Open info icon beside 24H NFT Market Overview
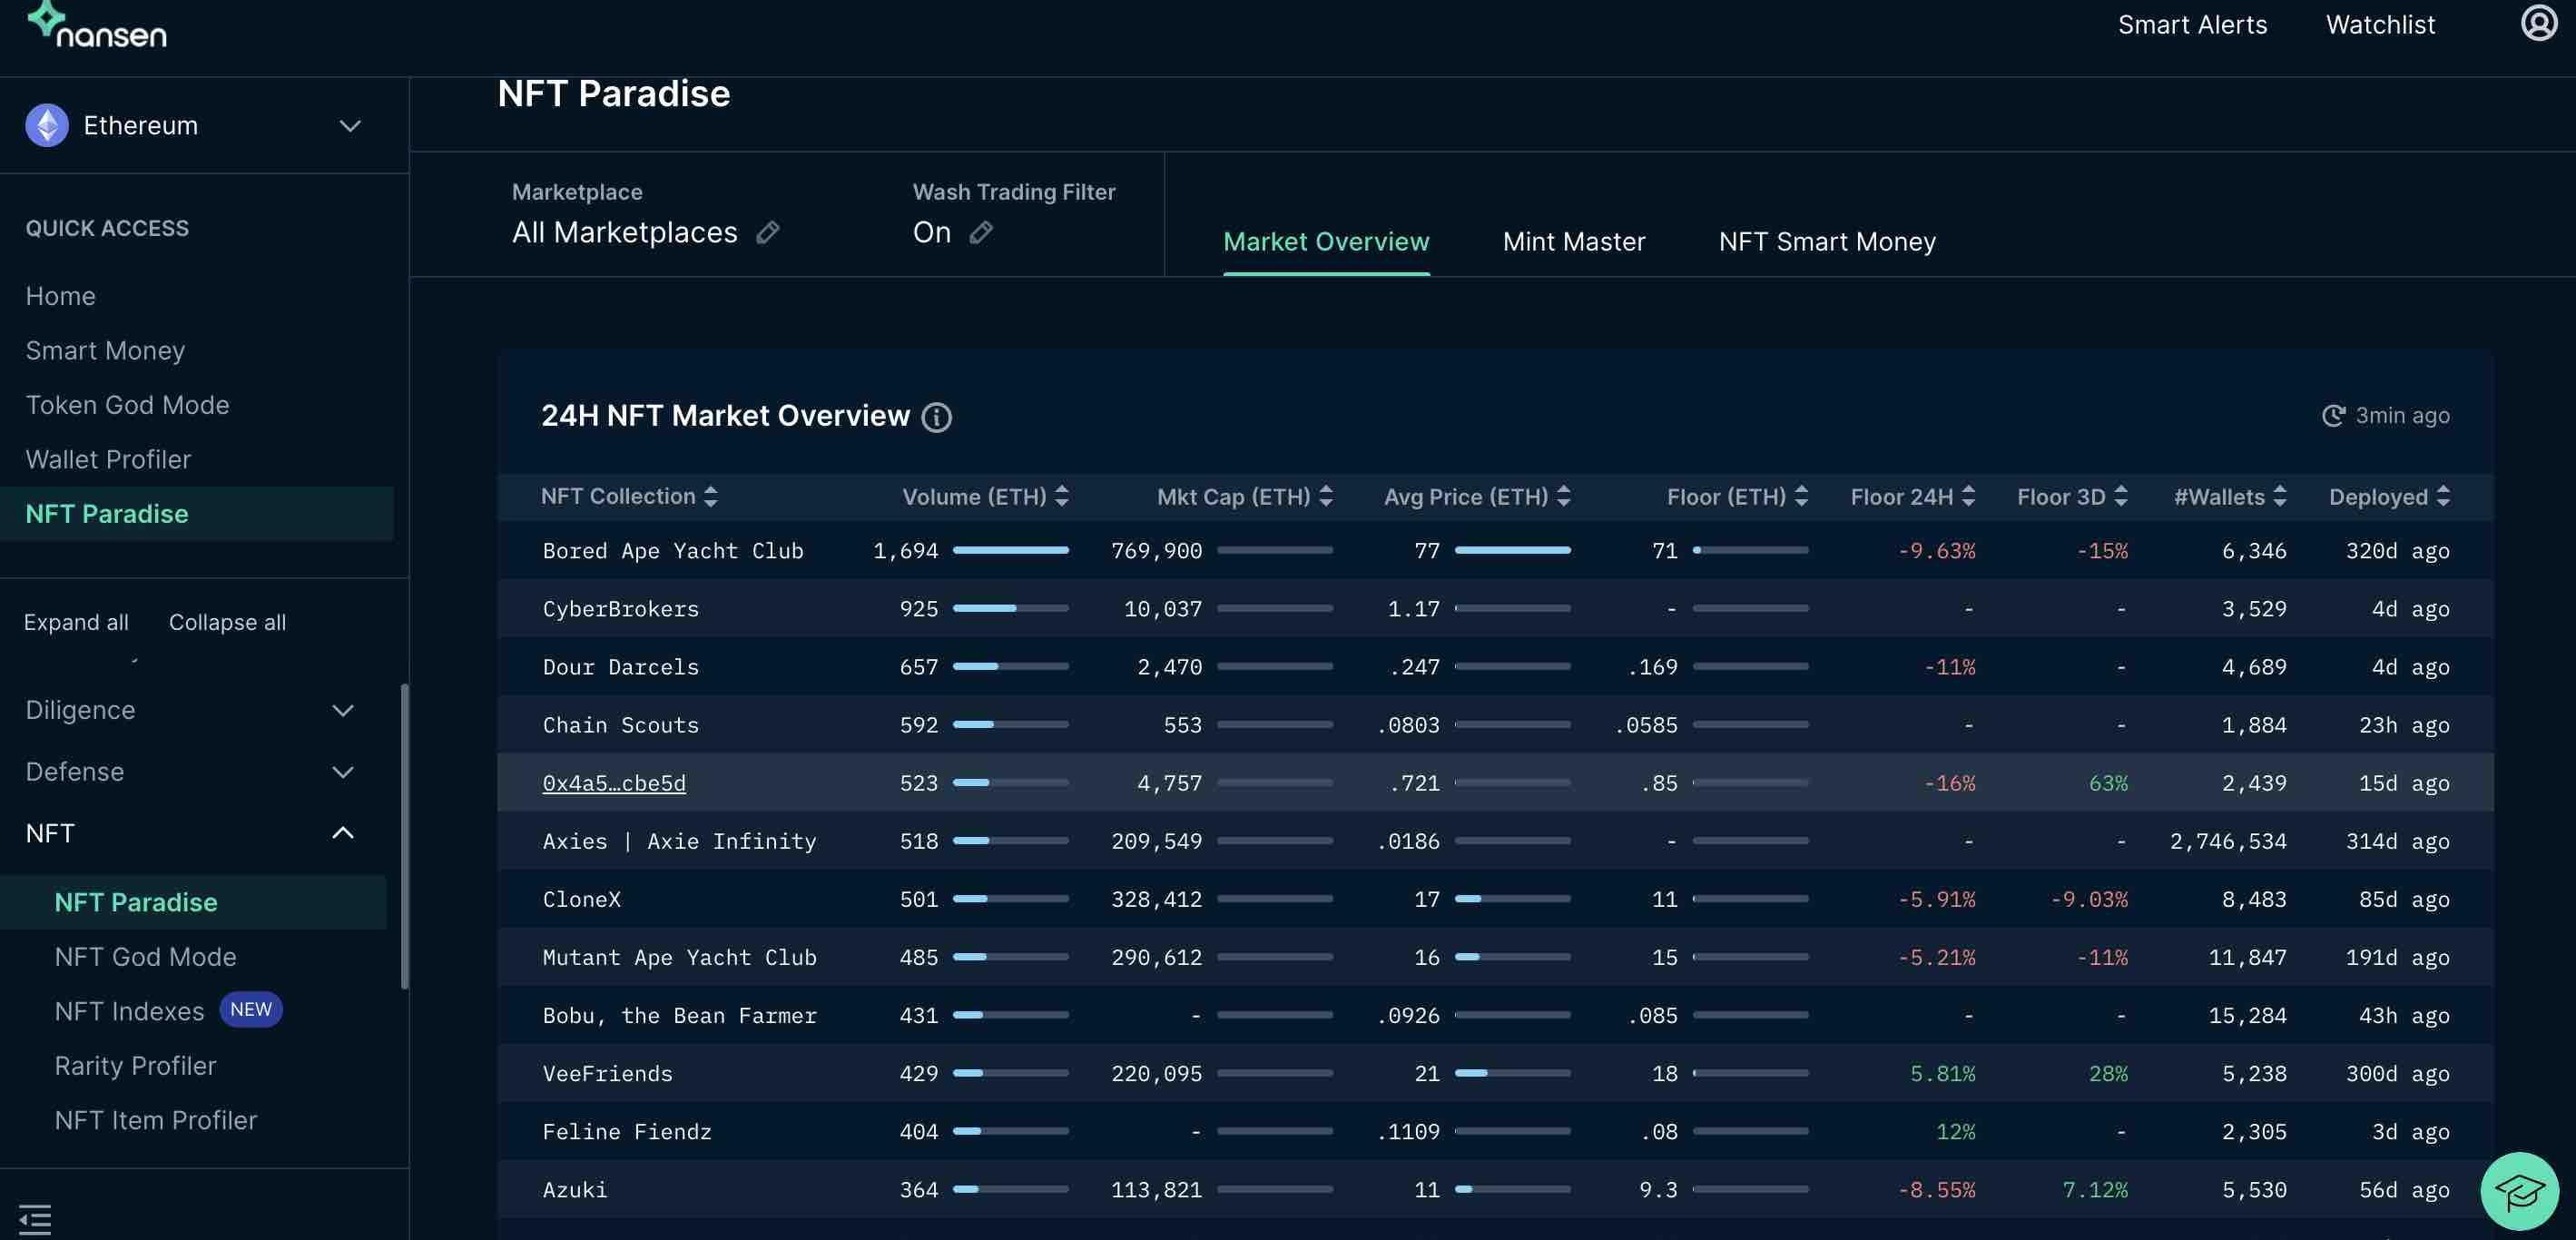This screenshot has width=2576, height=1240. (x=936, y=417)
